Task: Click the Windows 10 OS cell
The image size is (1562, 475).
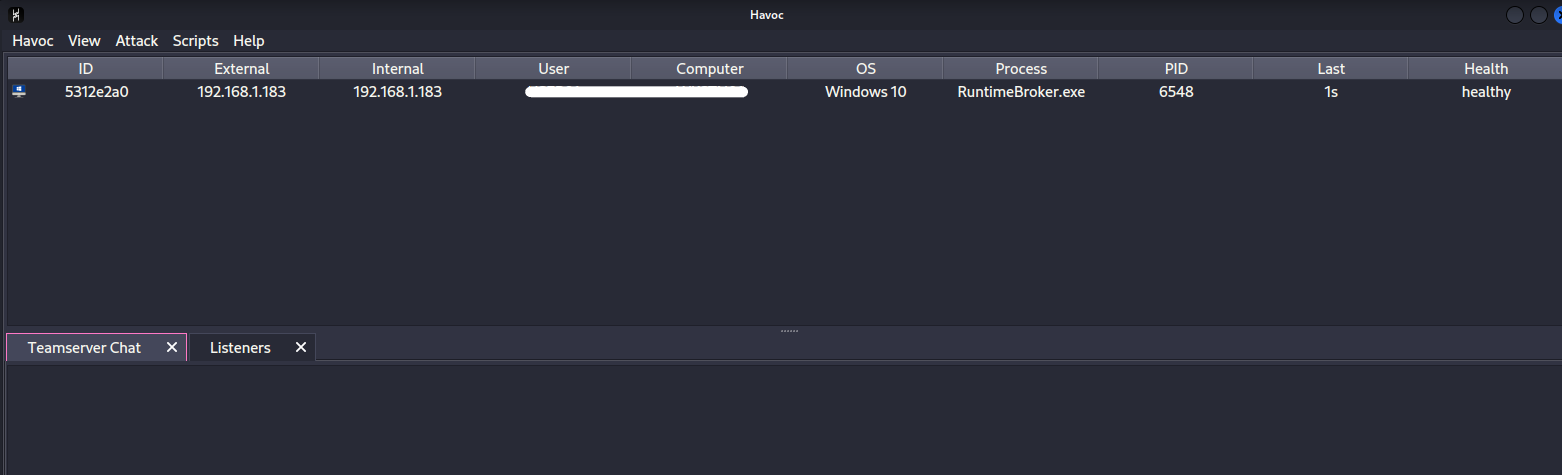Action: click(866, 92)
